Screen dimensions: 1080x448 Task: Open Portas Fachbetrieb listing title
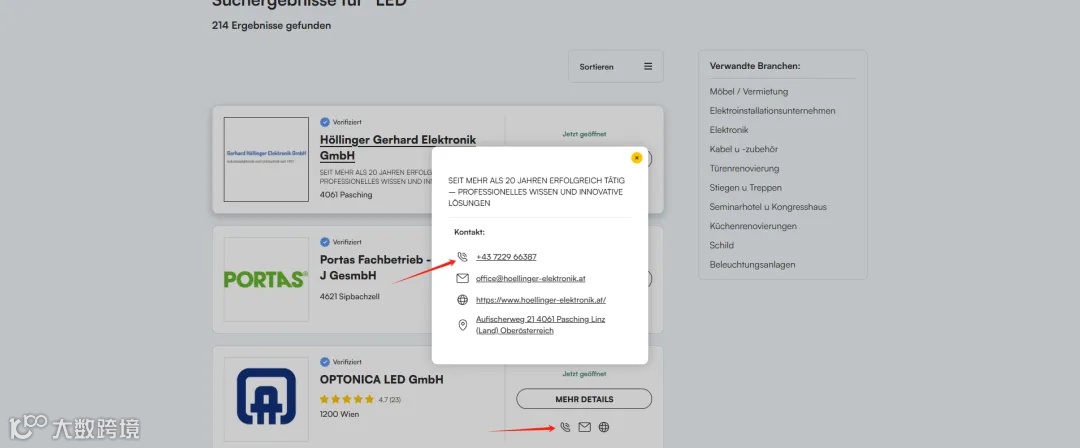(375, 268)
